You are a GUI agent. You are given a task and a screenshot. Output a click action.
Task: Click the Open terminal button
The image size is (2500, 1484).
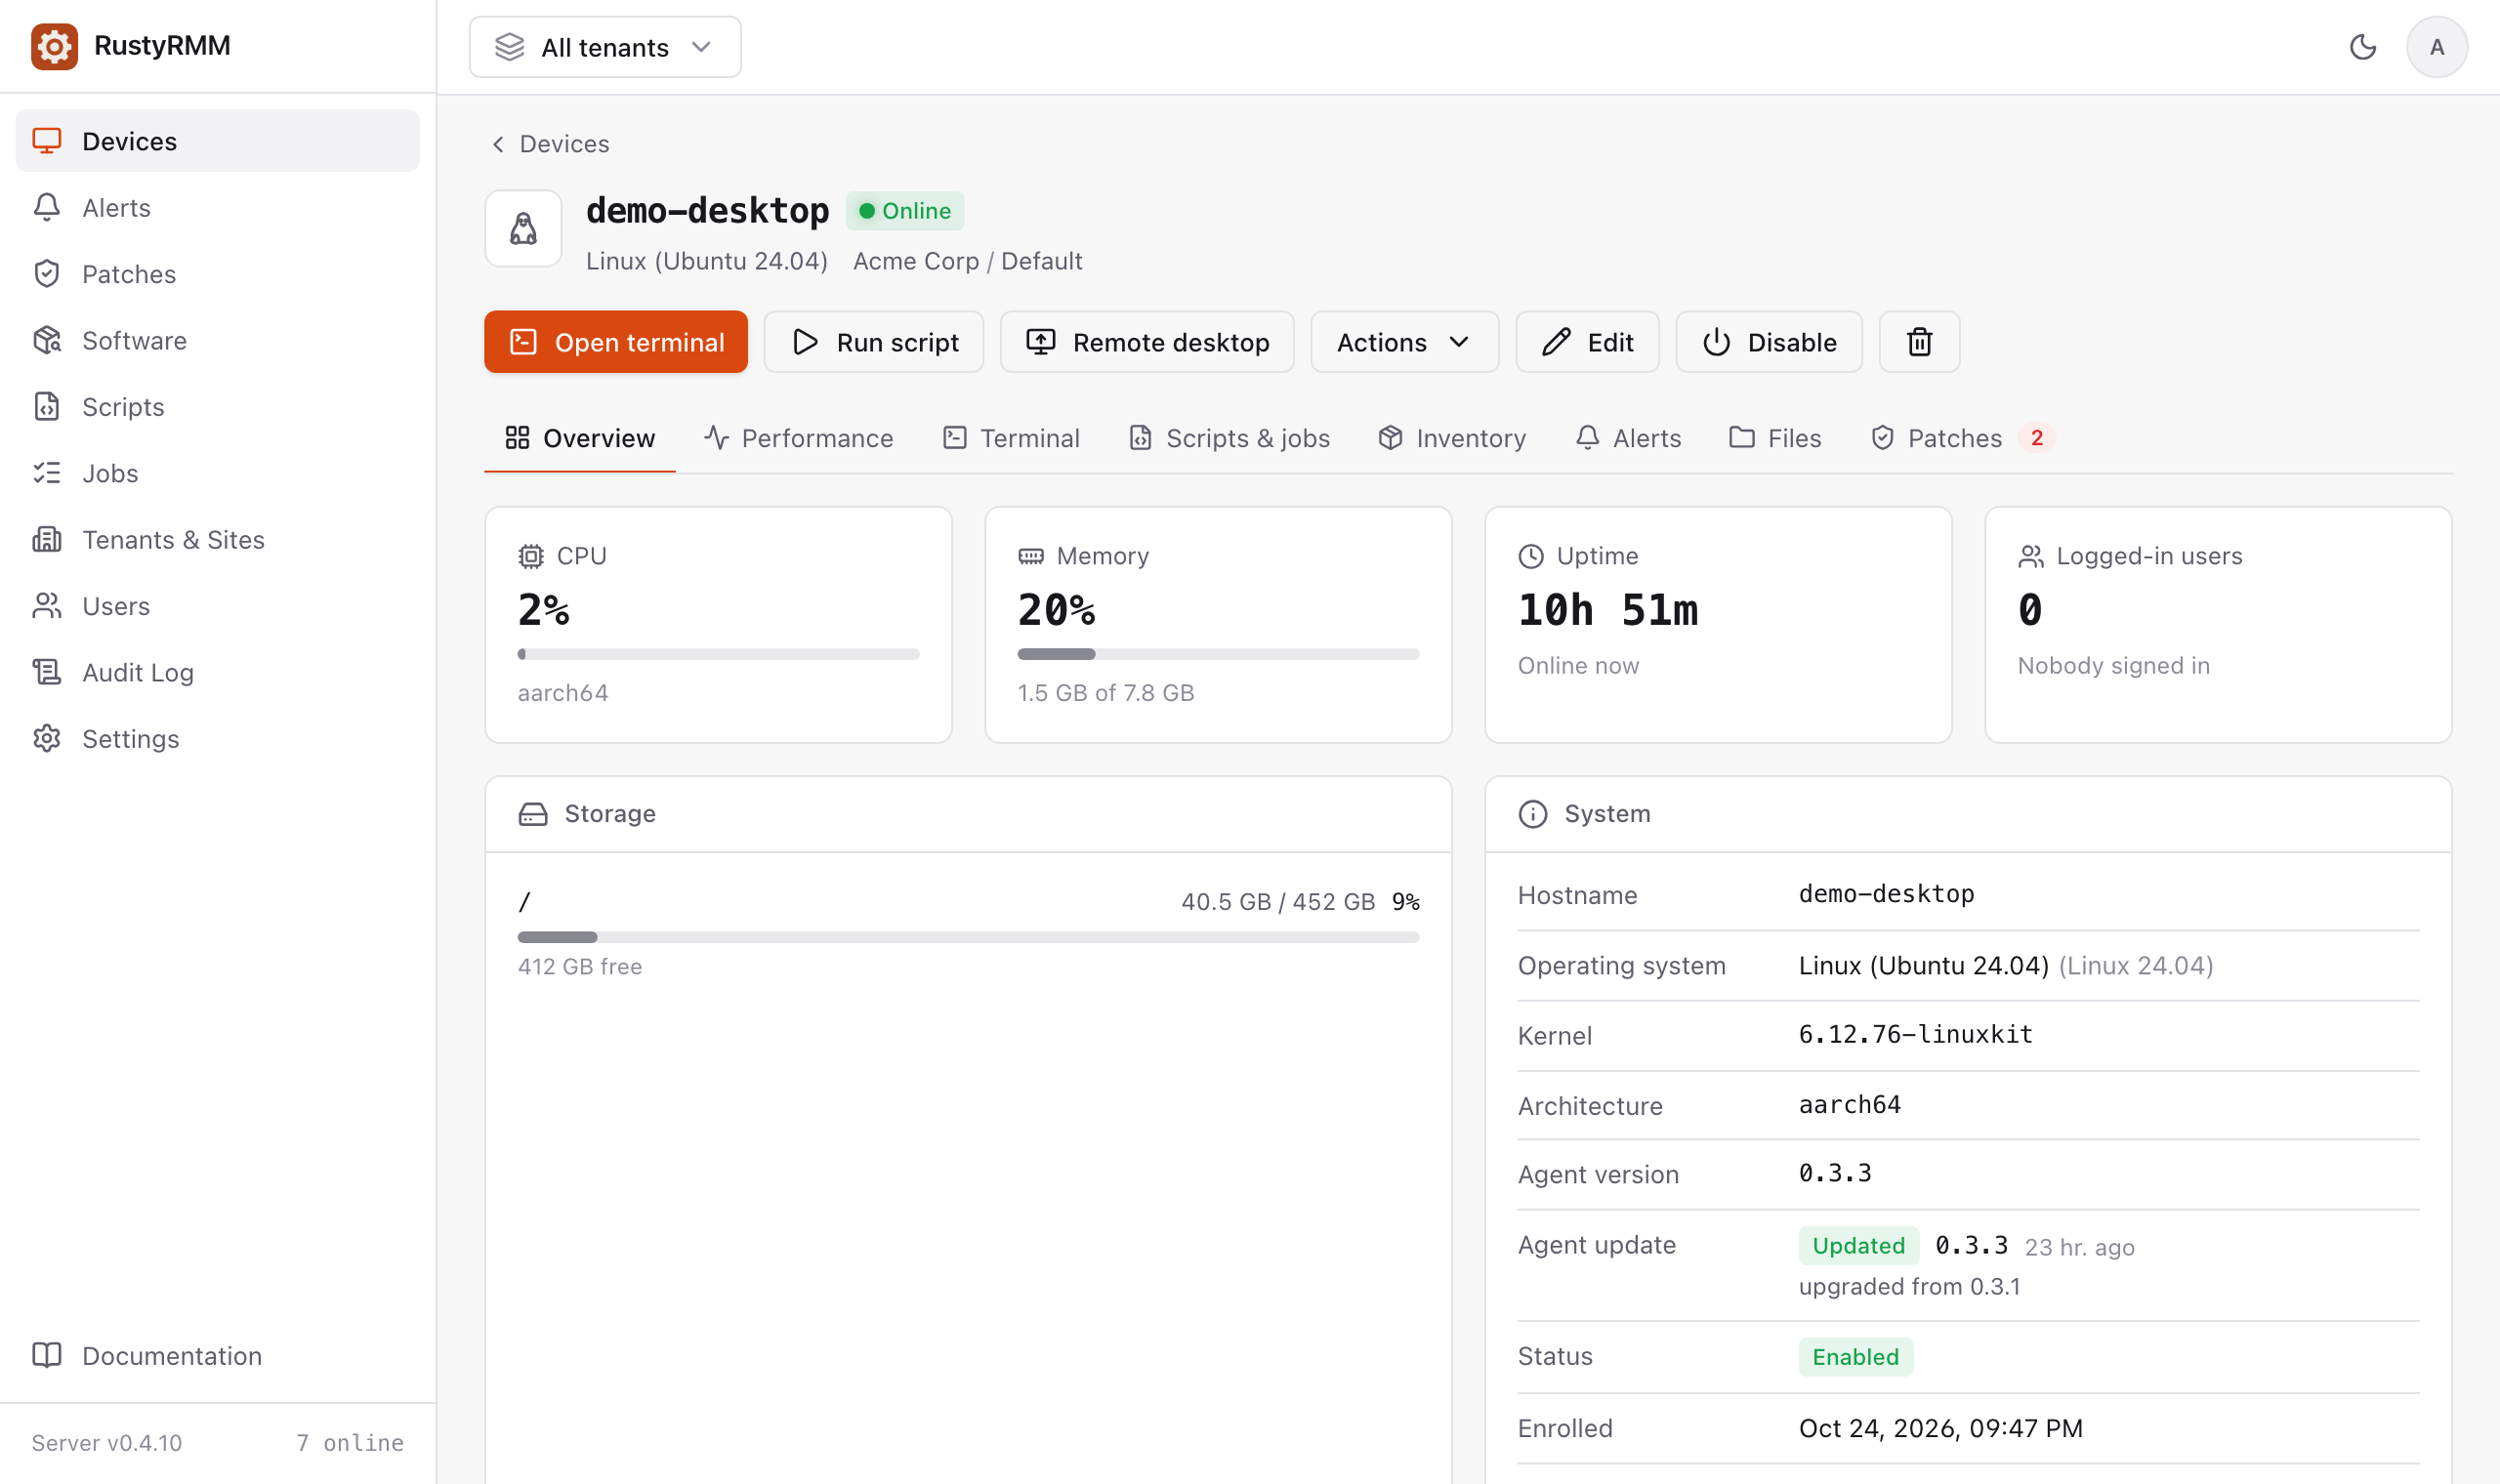[x=616, y=342]
